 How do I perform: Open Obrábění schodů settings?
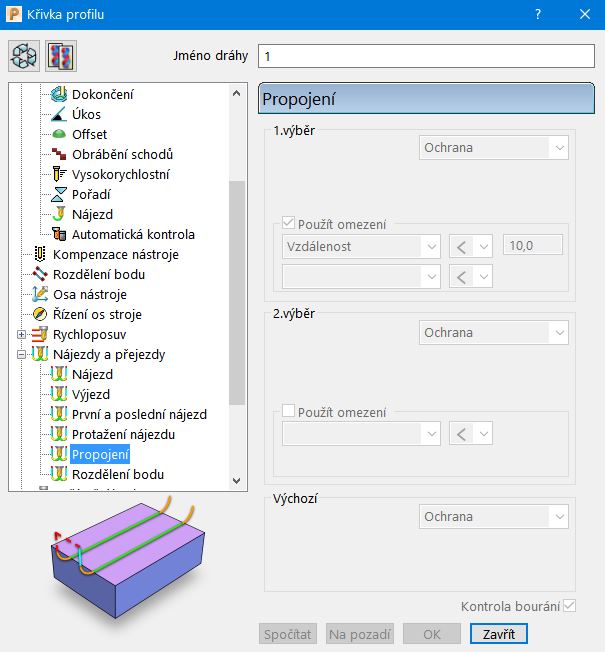[122, 154]
